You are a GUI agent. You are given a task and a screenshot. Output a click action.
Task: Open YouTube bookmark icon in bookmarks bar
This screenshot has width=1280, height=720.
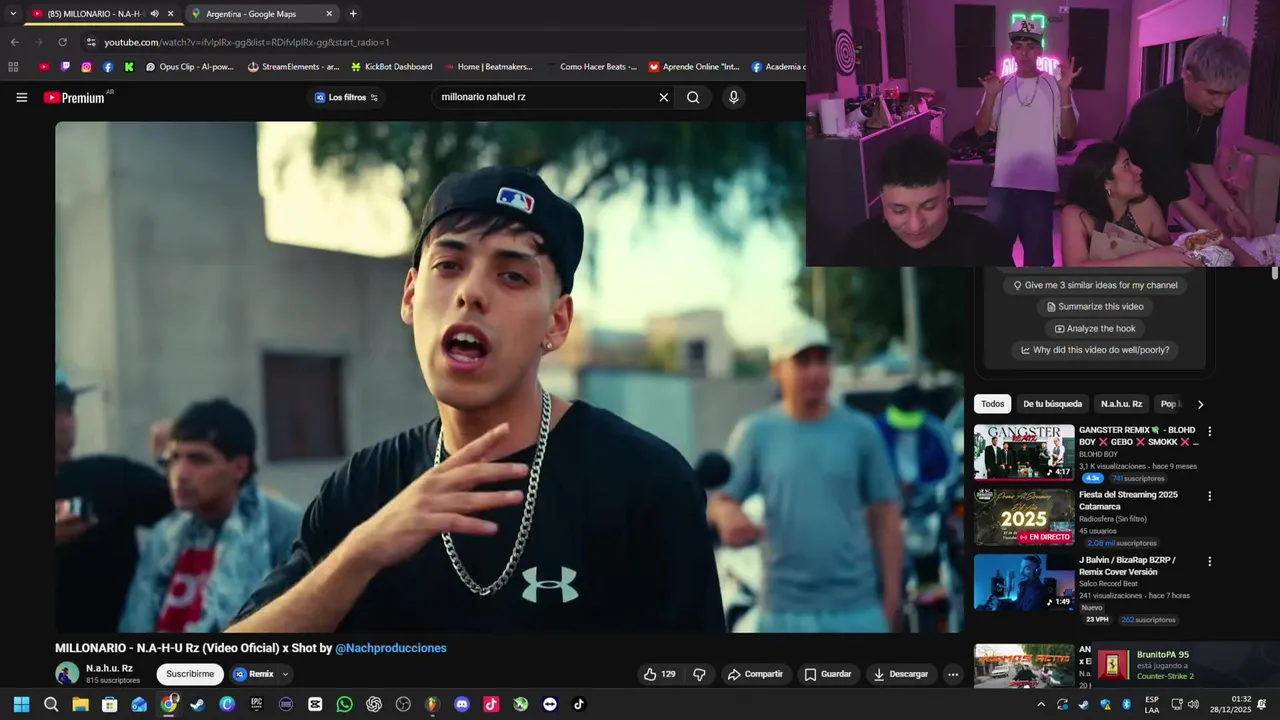point(43,67)
